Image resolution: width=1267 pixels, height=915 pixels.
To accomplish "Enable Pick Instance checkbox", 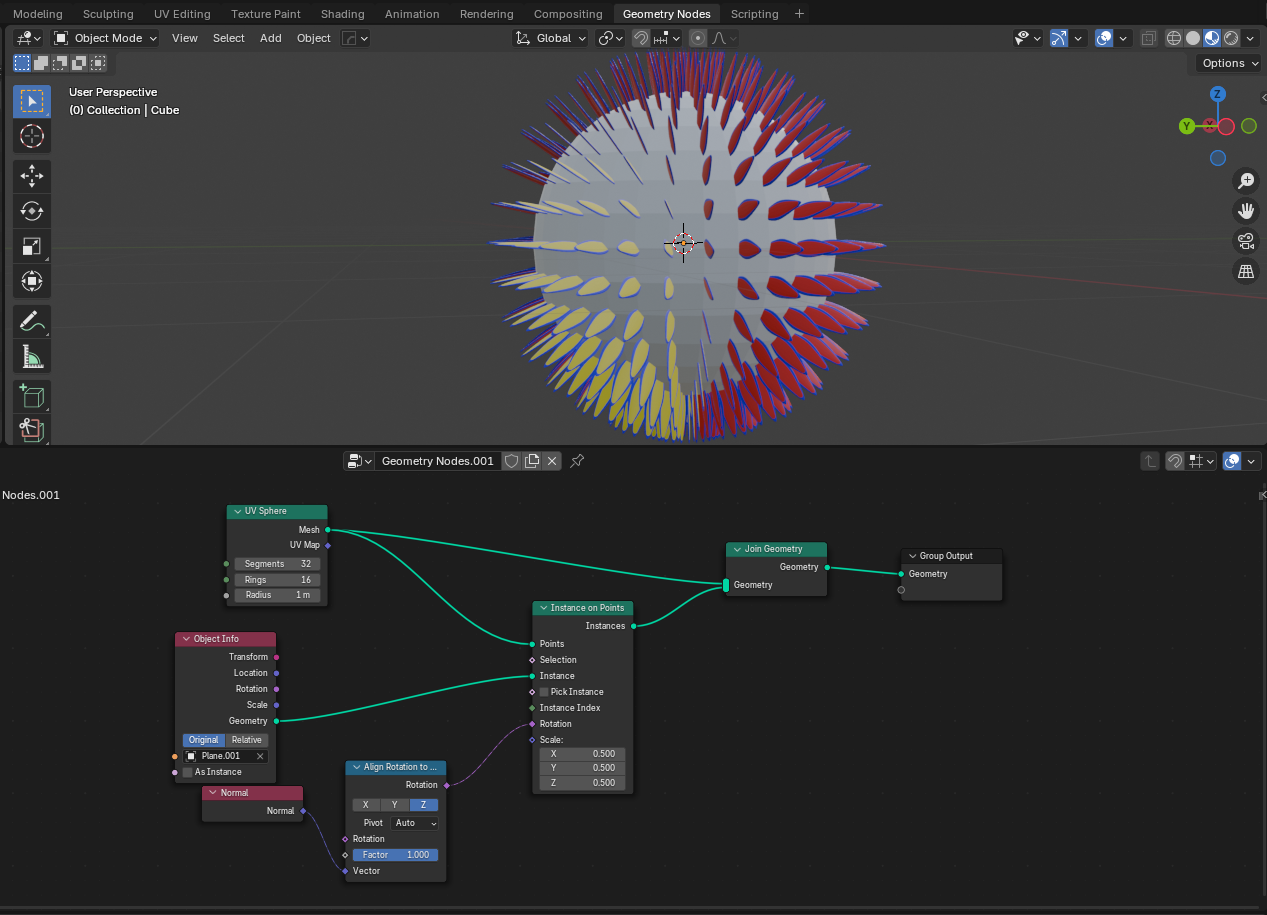I will 544,692.
